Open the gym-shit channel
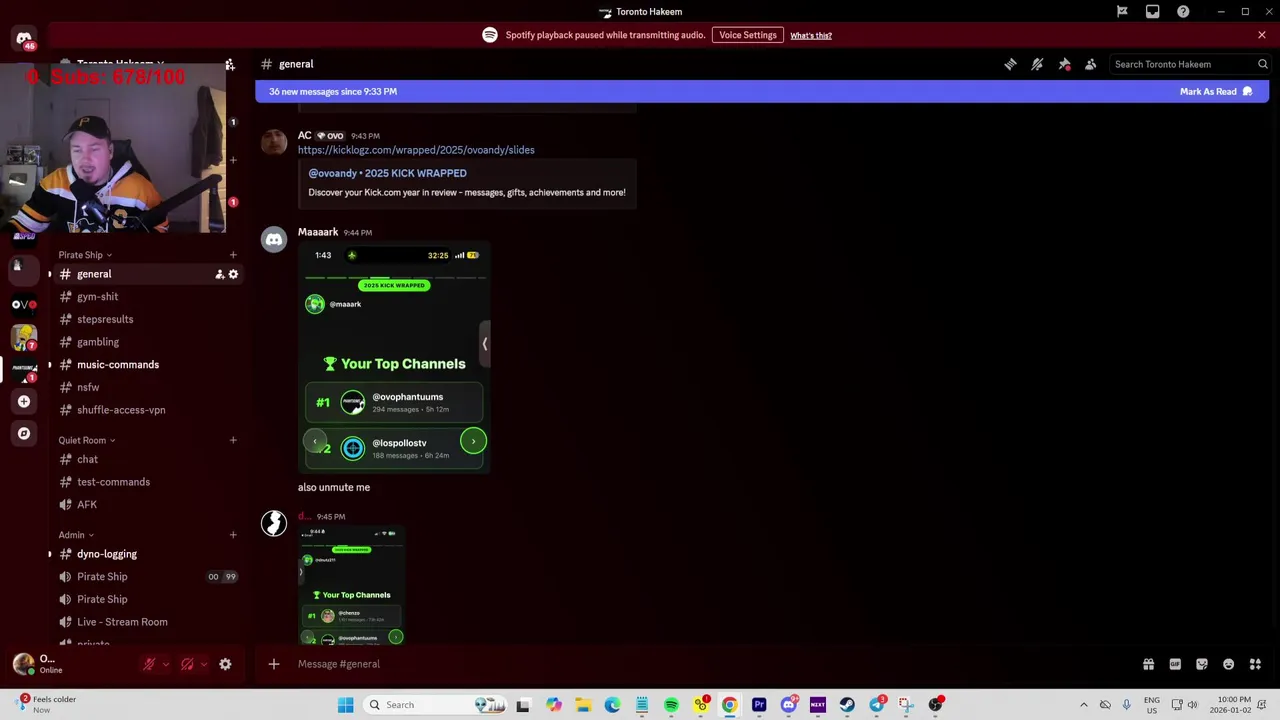 [x=148, y=297]
